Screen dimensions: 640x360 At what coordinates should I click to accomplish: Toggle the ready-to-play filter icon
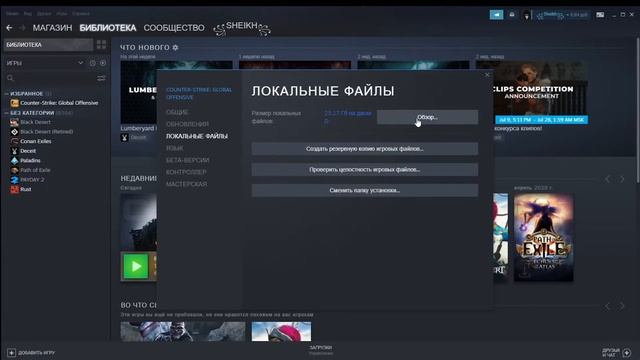pyautogui.click(x=103, y=63)
